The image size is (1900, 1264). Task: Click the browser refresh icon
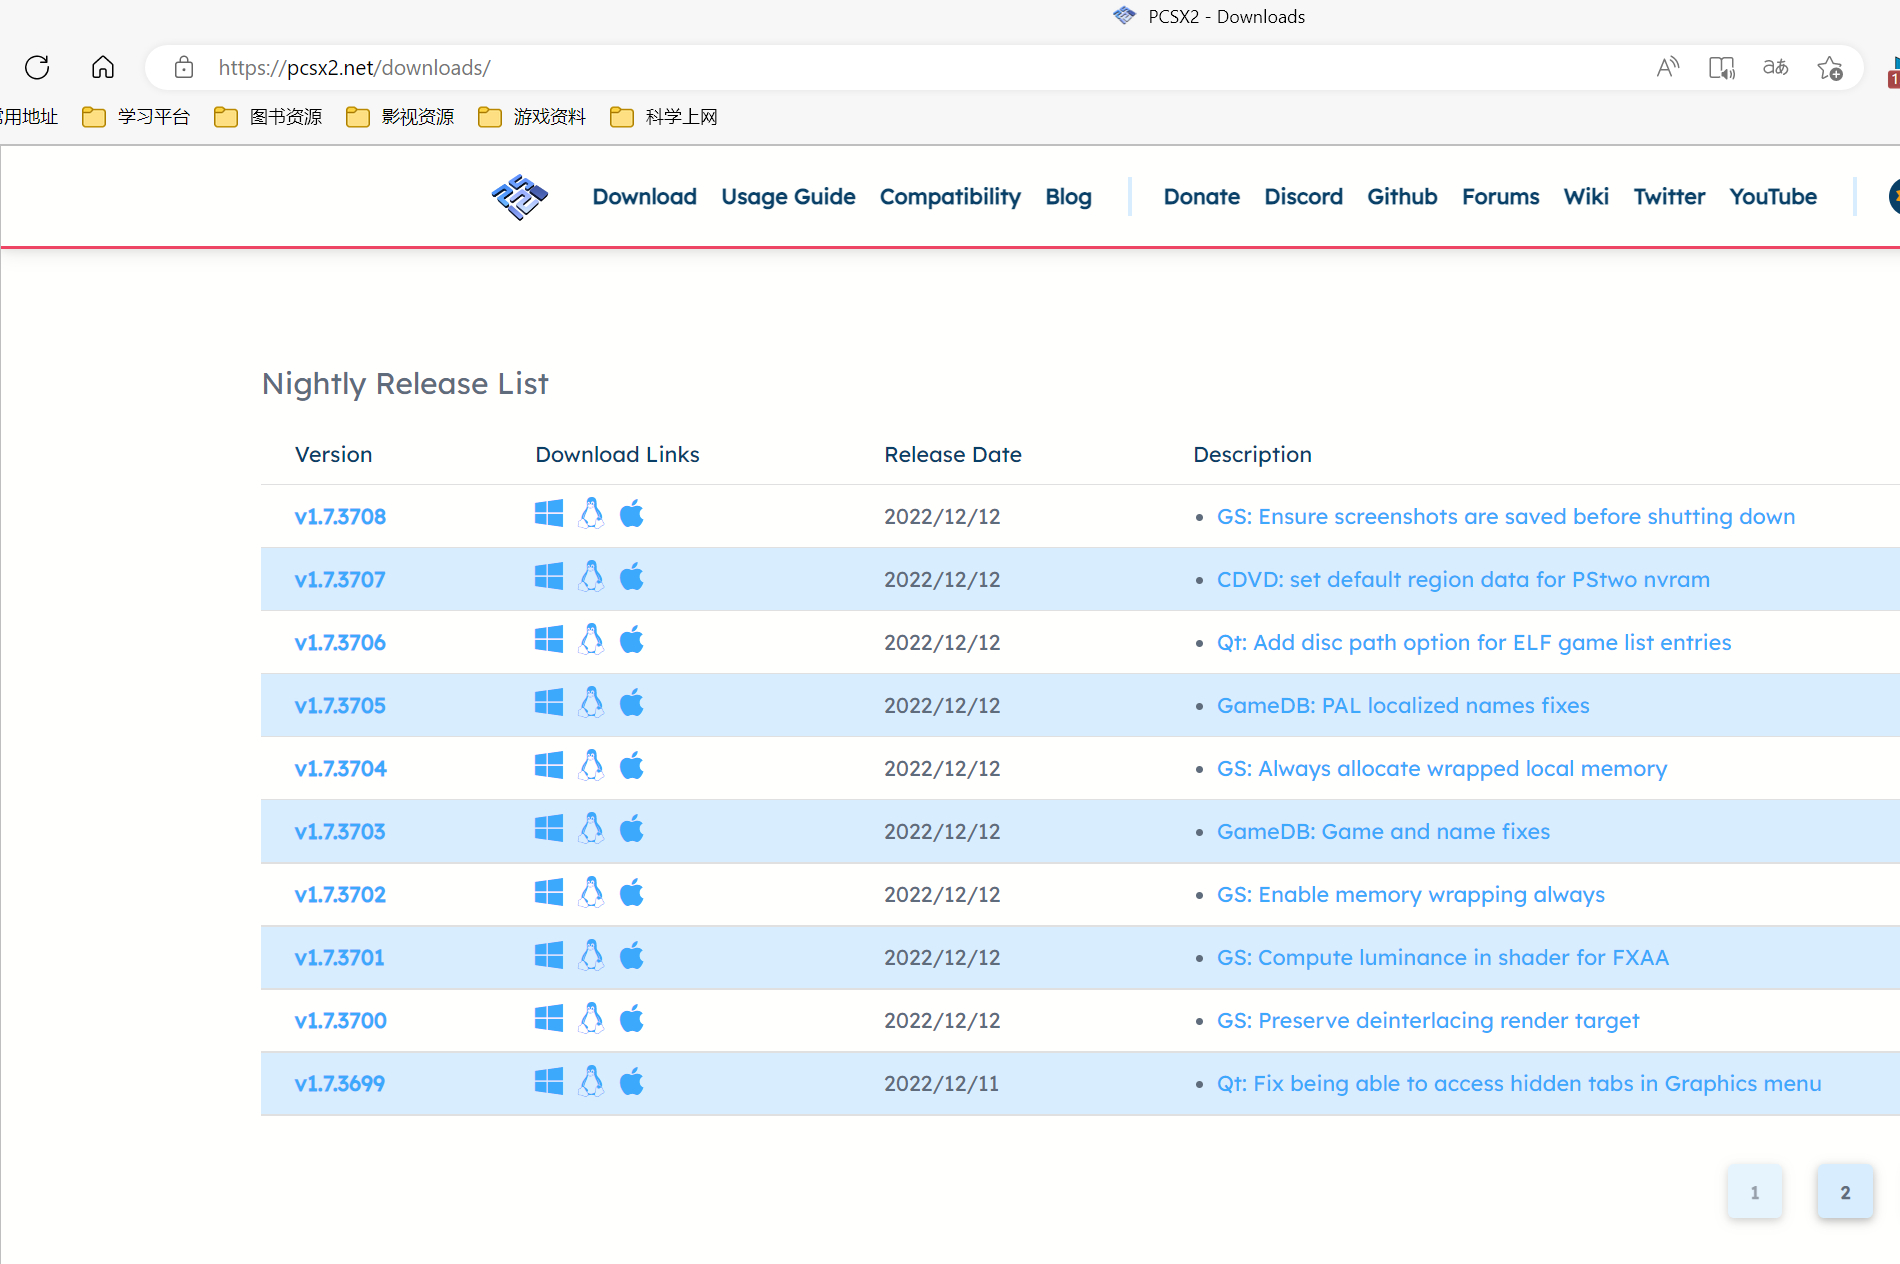click(x=37, y=67)
